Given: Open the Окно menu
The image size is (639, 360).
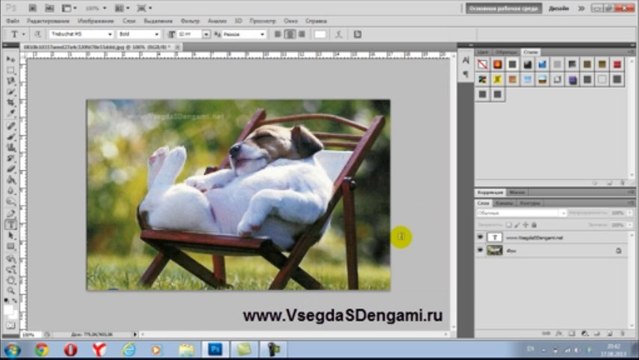Looking at the screenshot, I should tap(291, 21).
